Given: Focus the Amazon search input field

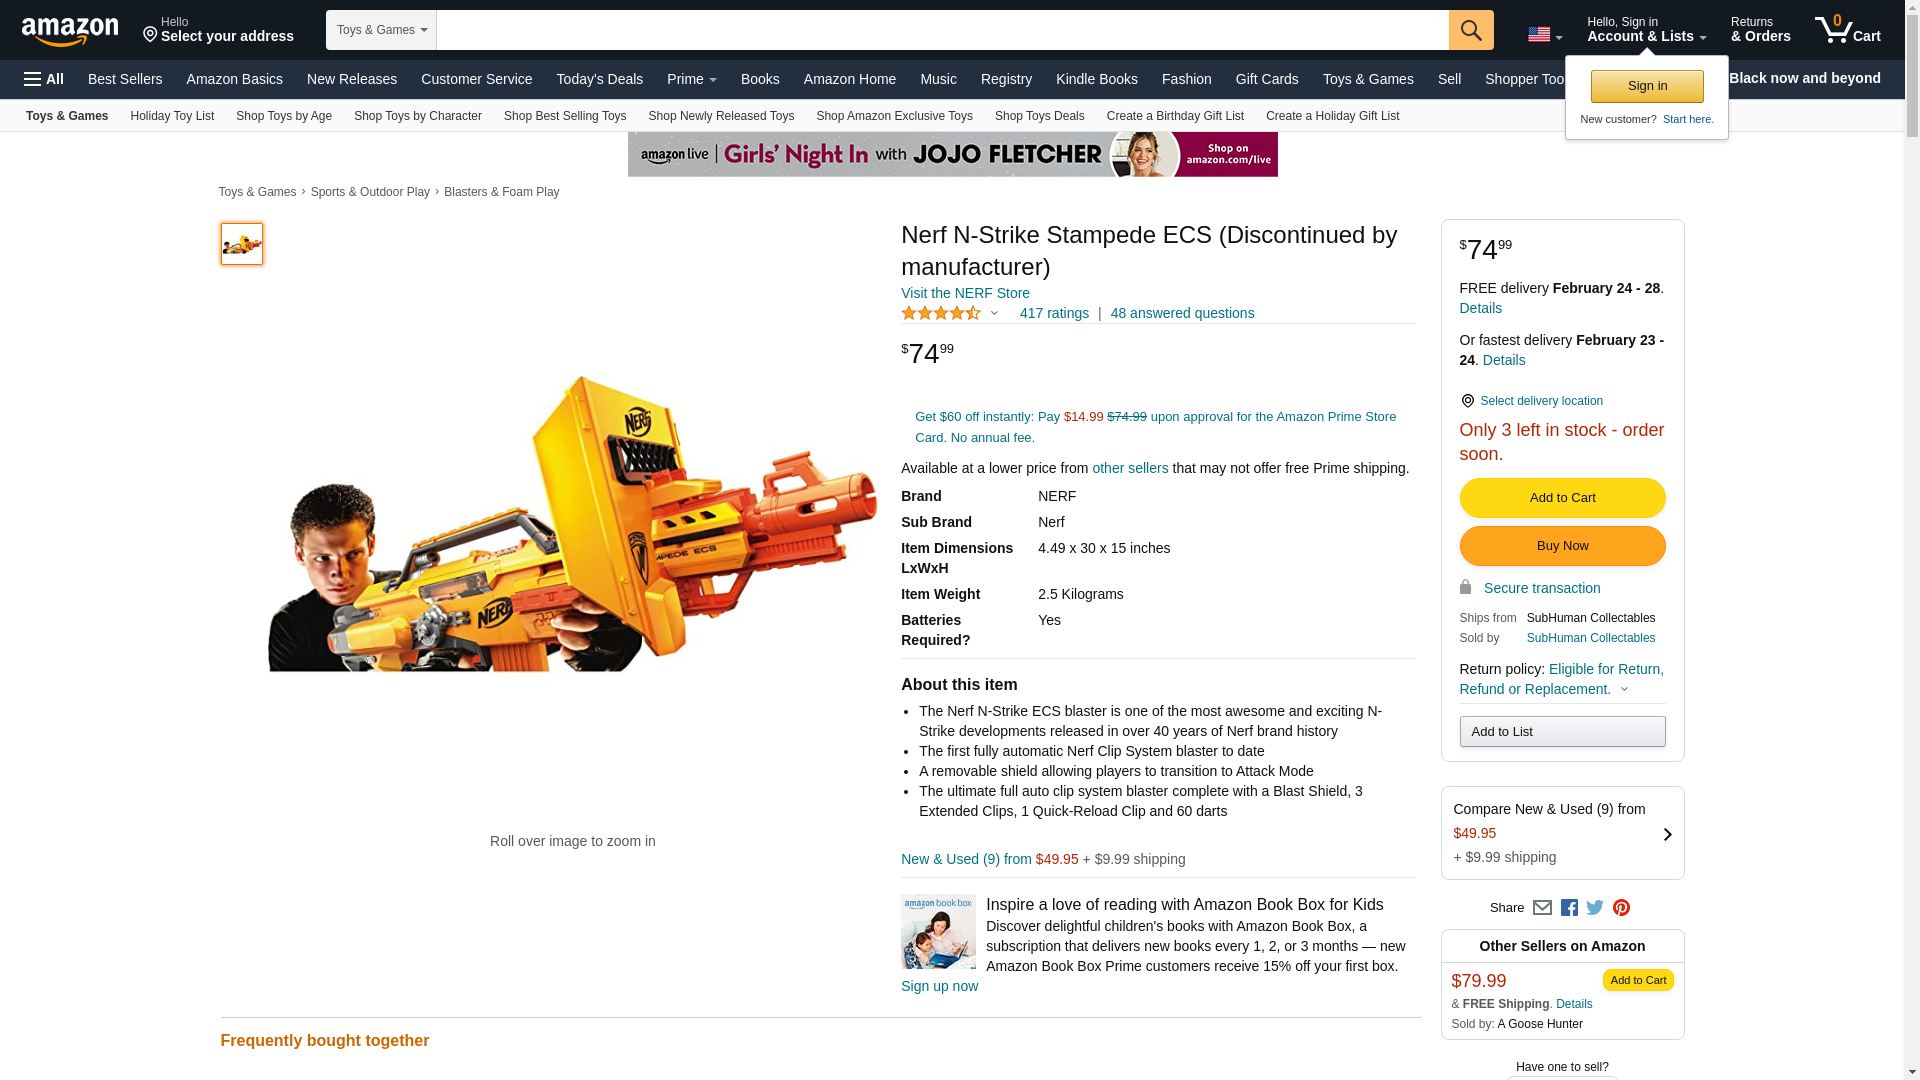Looking at the screenshot, I should [x=942, y=30].
